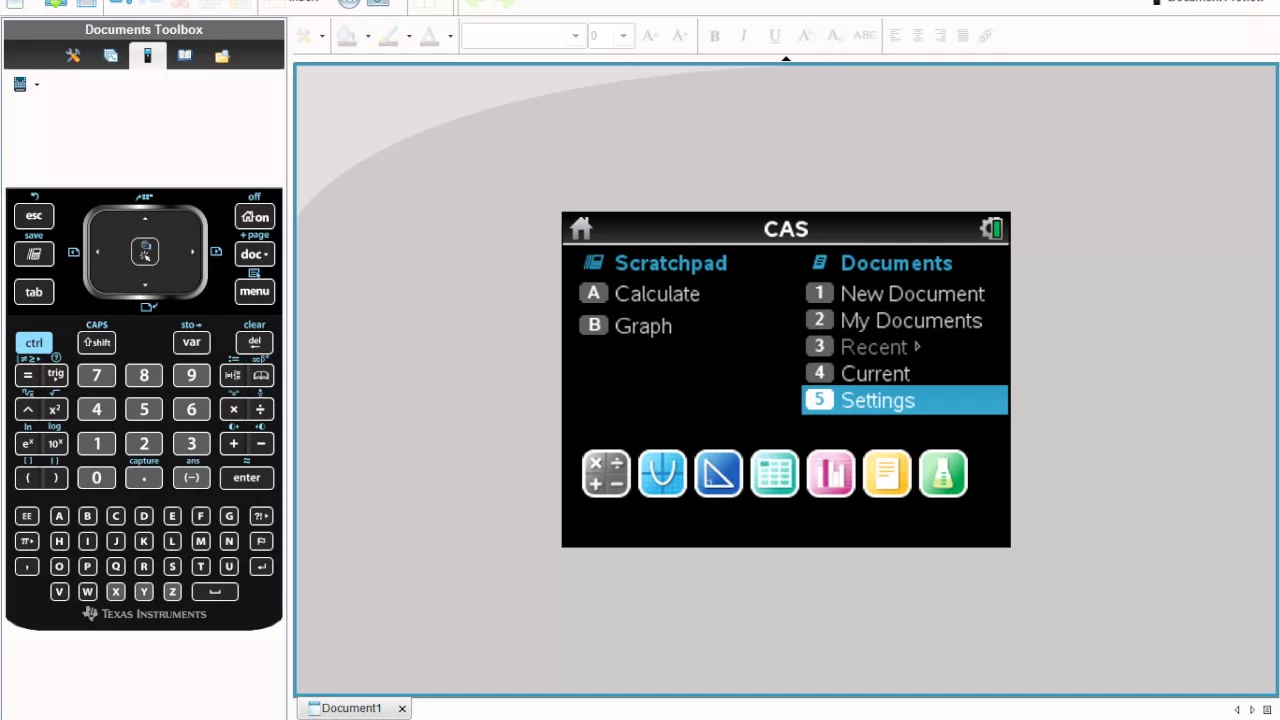This screenshot has height=720, width=1280.
Task: Open the Geometry app icon on handheld screen
Action: point(718,473)
